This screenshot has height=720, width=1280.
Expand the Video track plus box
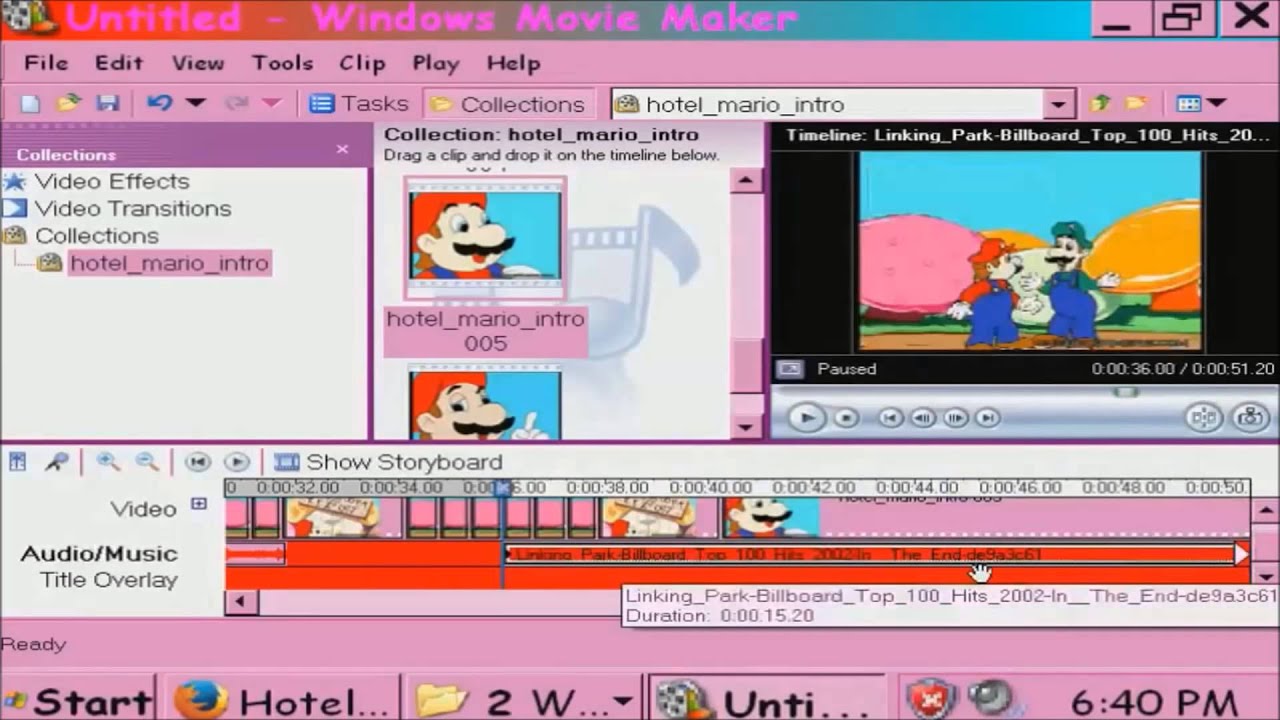pos(198,504)
